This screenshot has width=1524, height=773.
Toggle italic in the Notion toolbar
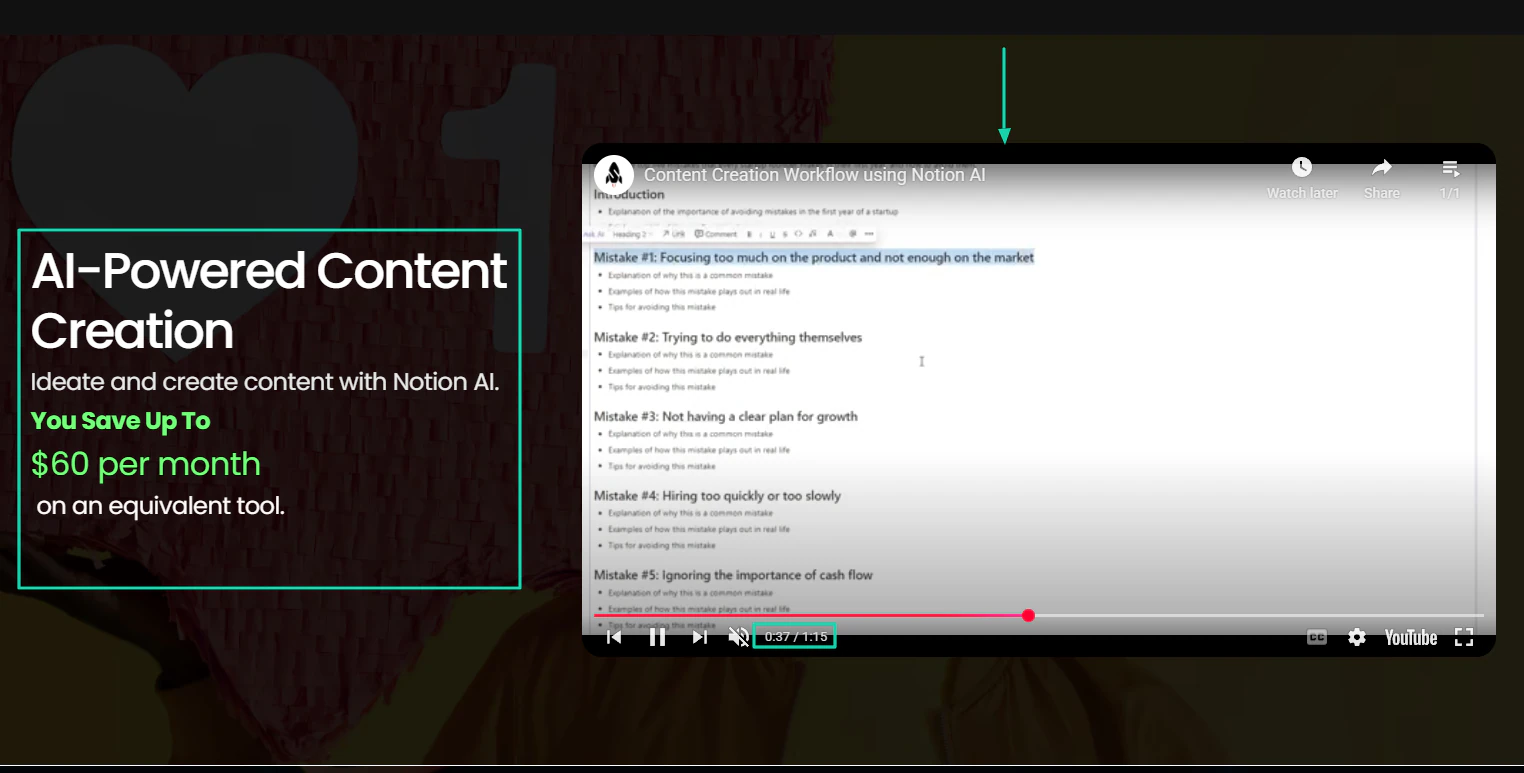[x=761, y=234]
